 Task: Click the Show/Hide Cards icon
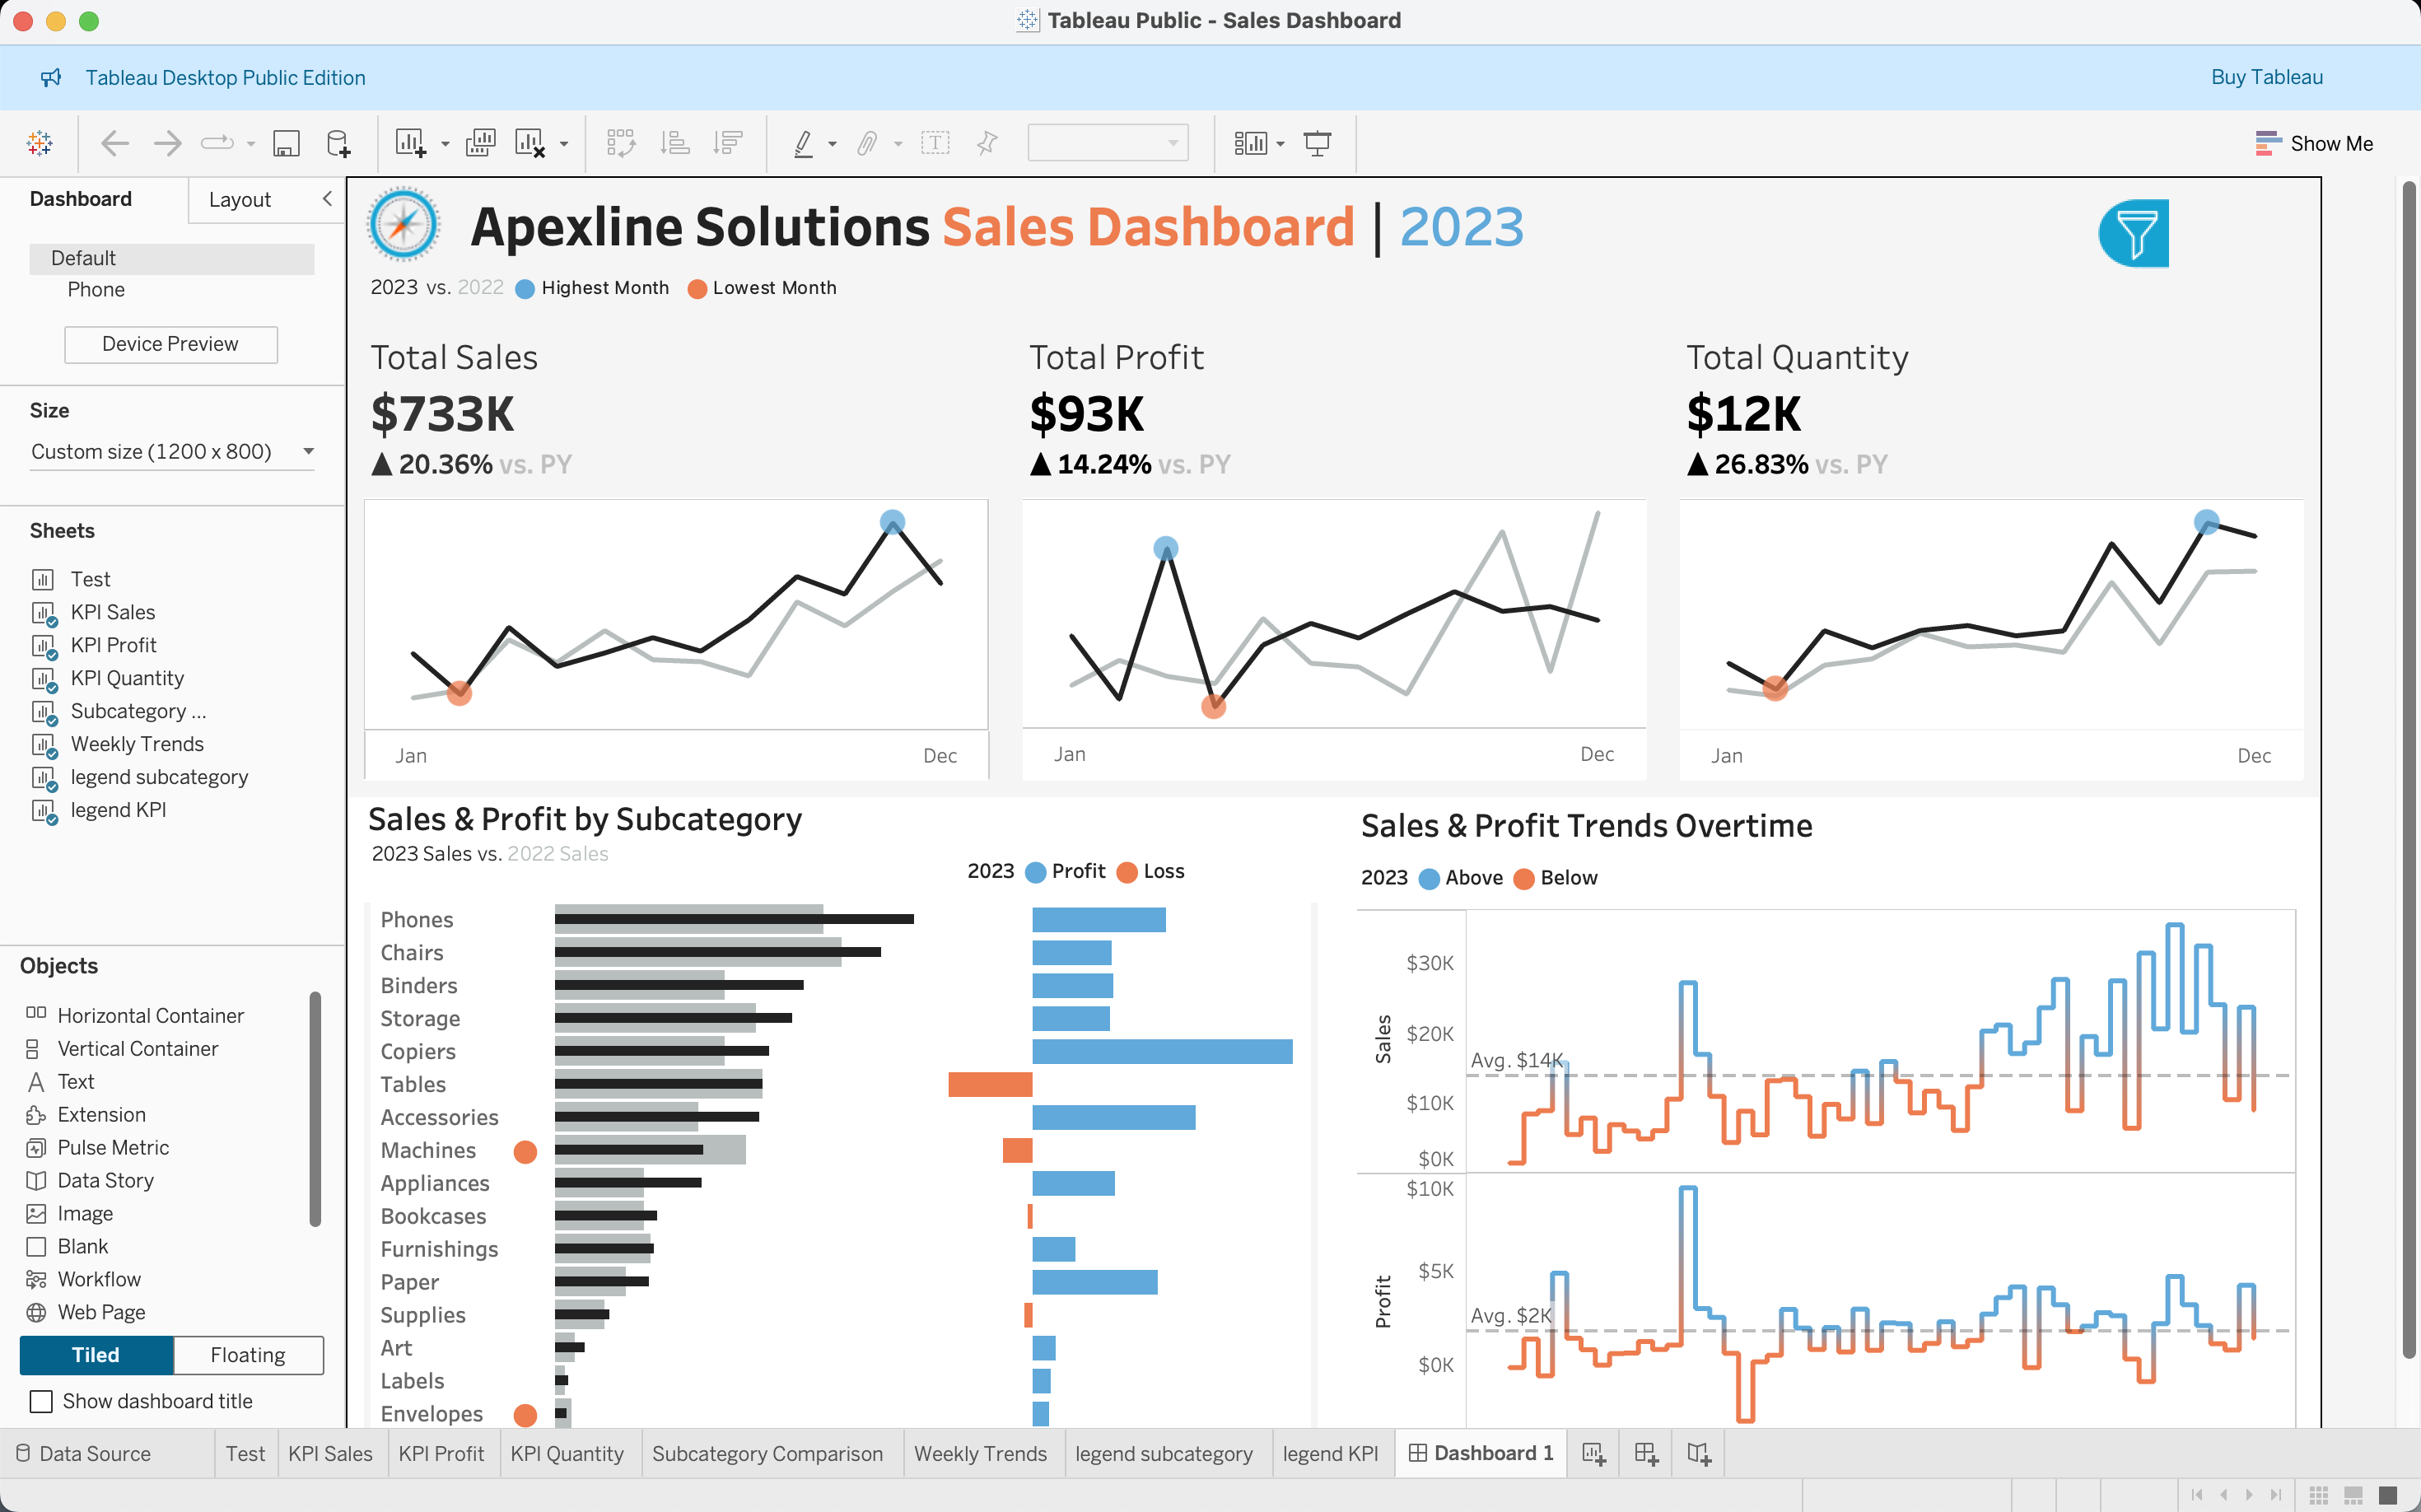point(1250,143)
